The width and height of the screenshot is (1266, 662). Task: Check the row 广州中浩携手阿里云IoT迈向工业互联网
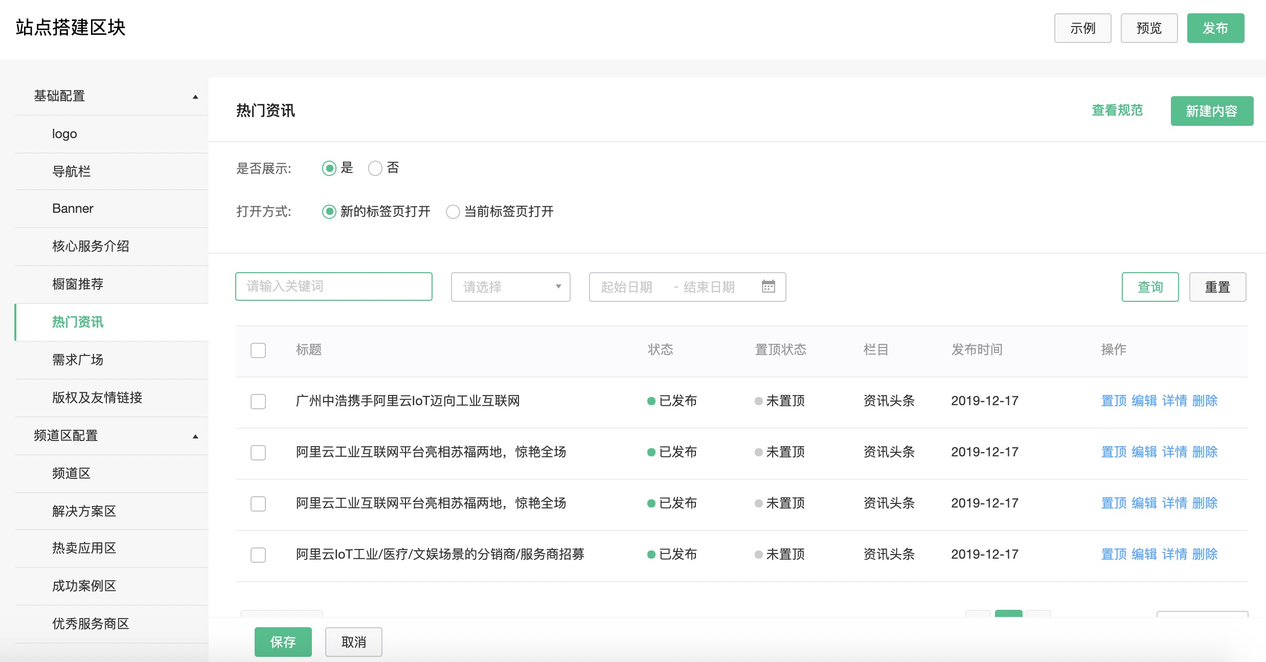[258, 401]
